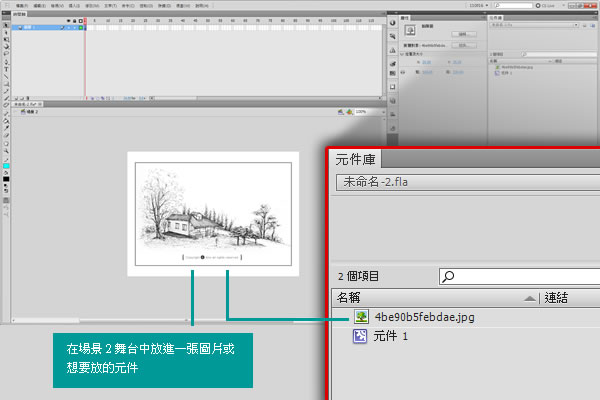Image resolution: width=600 pixels, height=400 pixels.
Task: Collapse 位置及大小 section in Properties
Action: point(402,54)
